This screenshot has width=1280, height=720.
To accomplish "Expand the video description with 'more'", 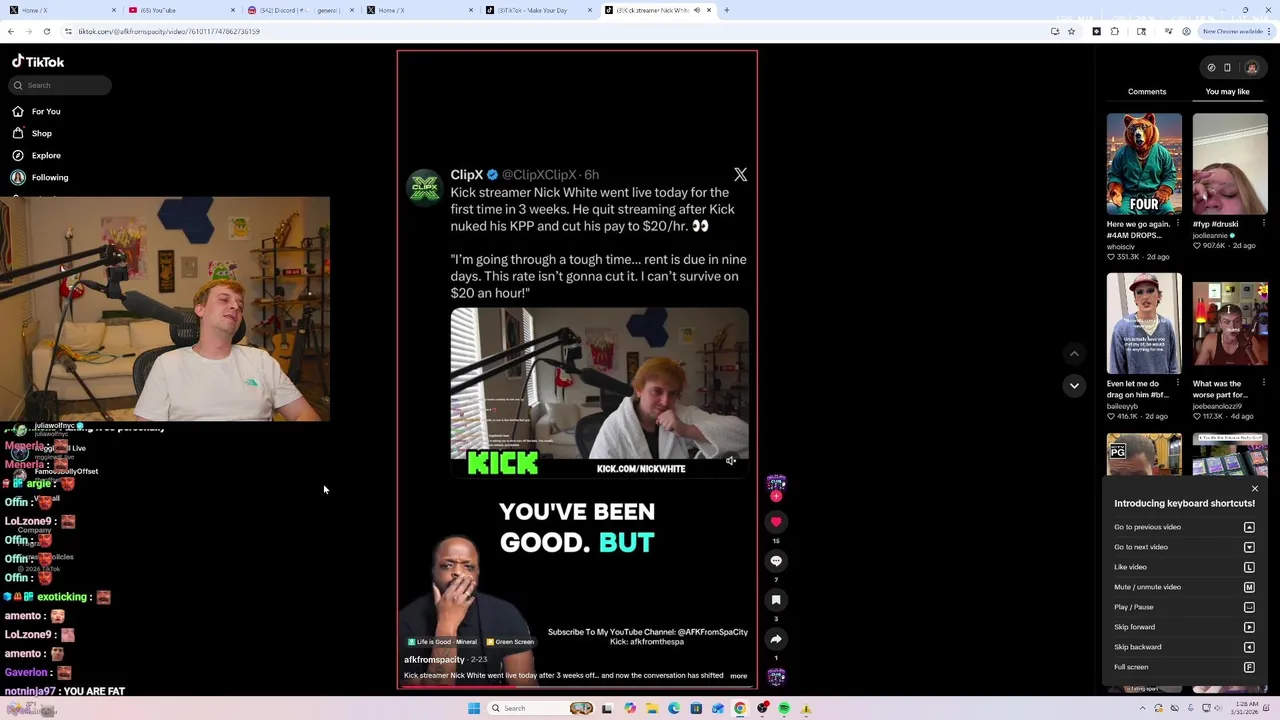I will [x=738, y=676].
